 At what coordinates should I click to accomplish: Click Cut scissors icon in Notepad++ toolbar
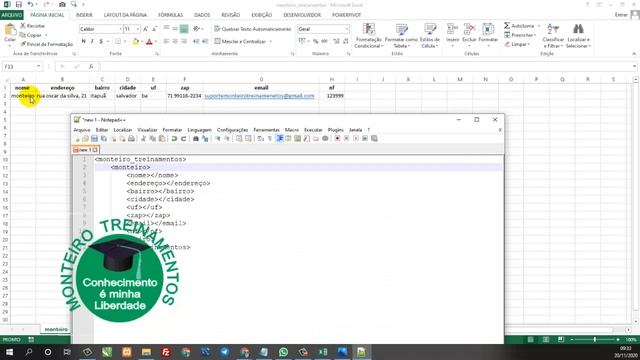coord(143,138)
